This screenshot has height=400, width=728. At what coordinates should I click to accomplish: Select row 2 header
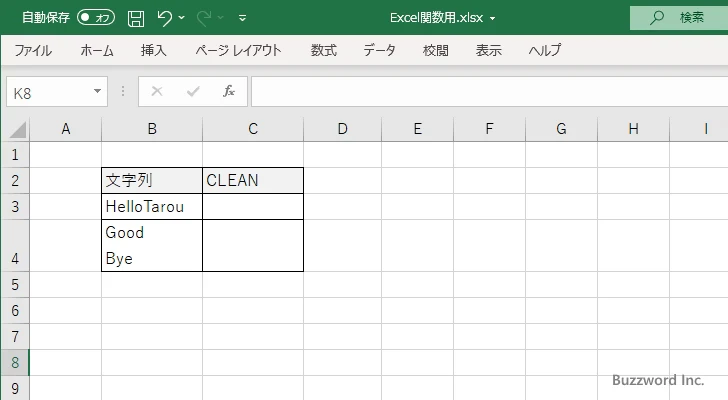pyautogui.click(x=15, y=181)
